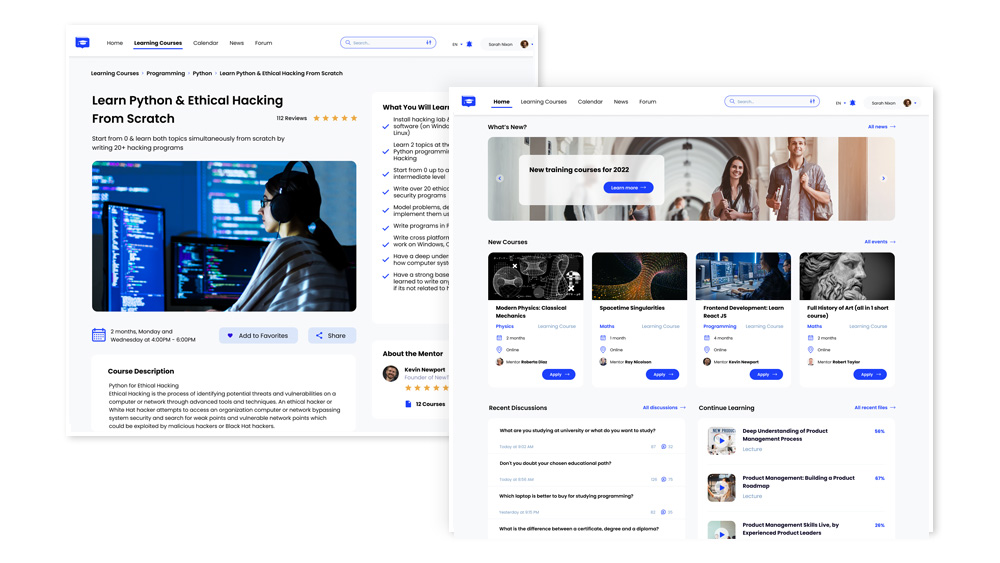Click the calendar schedule icon under the course image
Screen dimensions: 1000x563
99,335
